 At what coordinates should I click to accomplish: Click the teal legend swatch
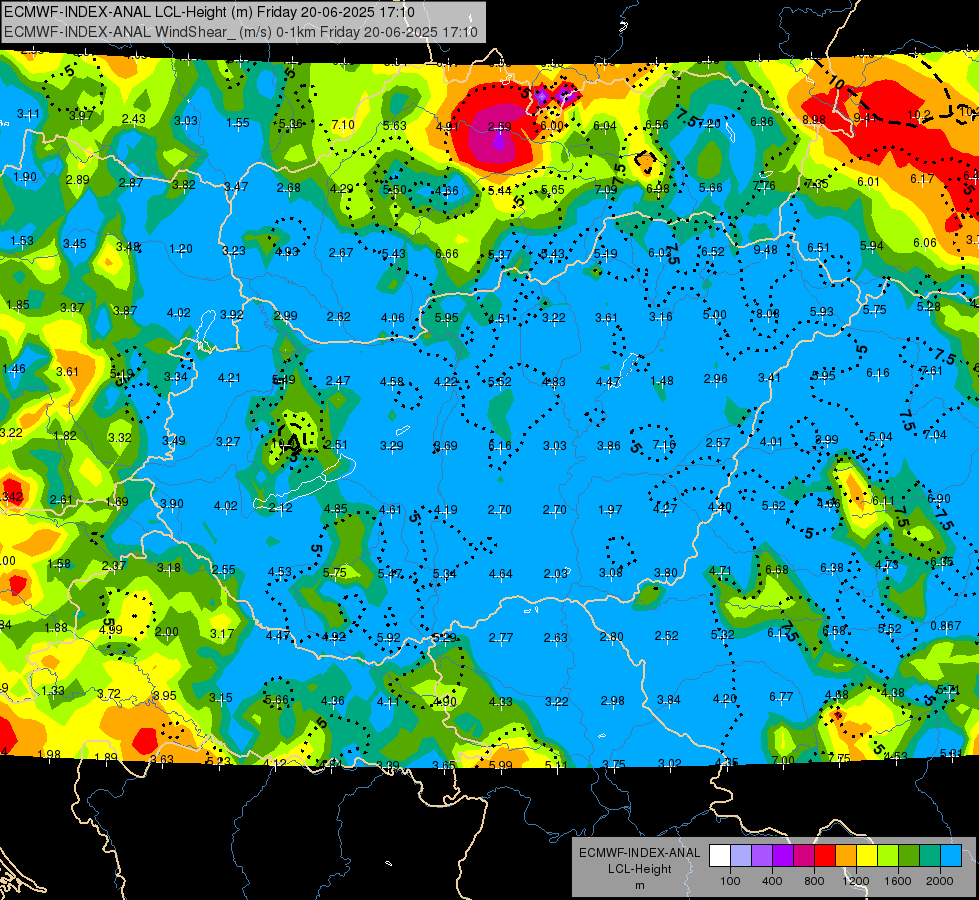pos(929,856)
